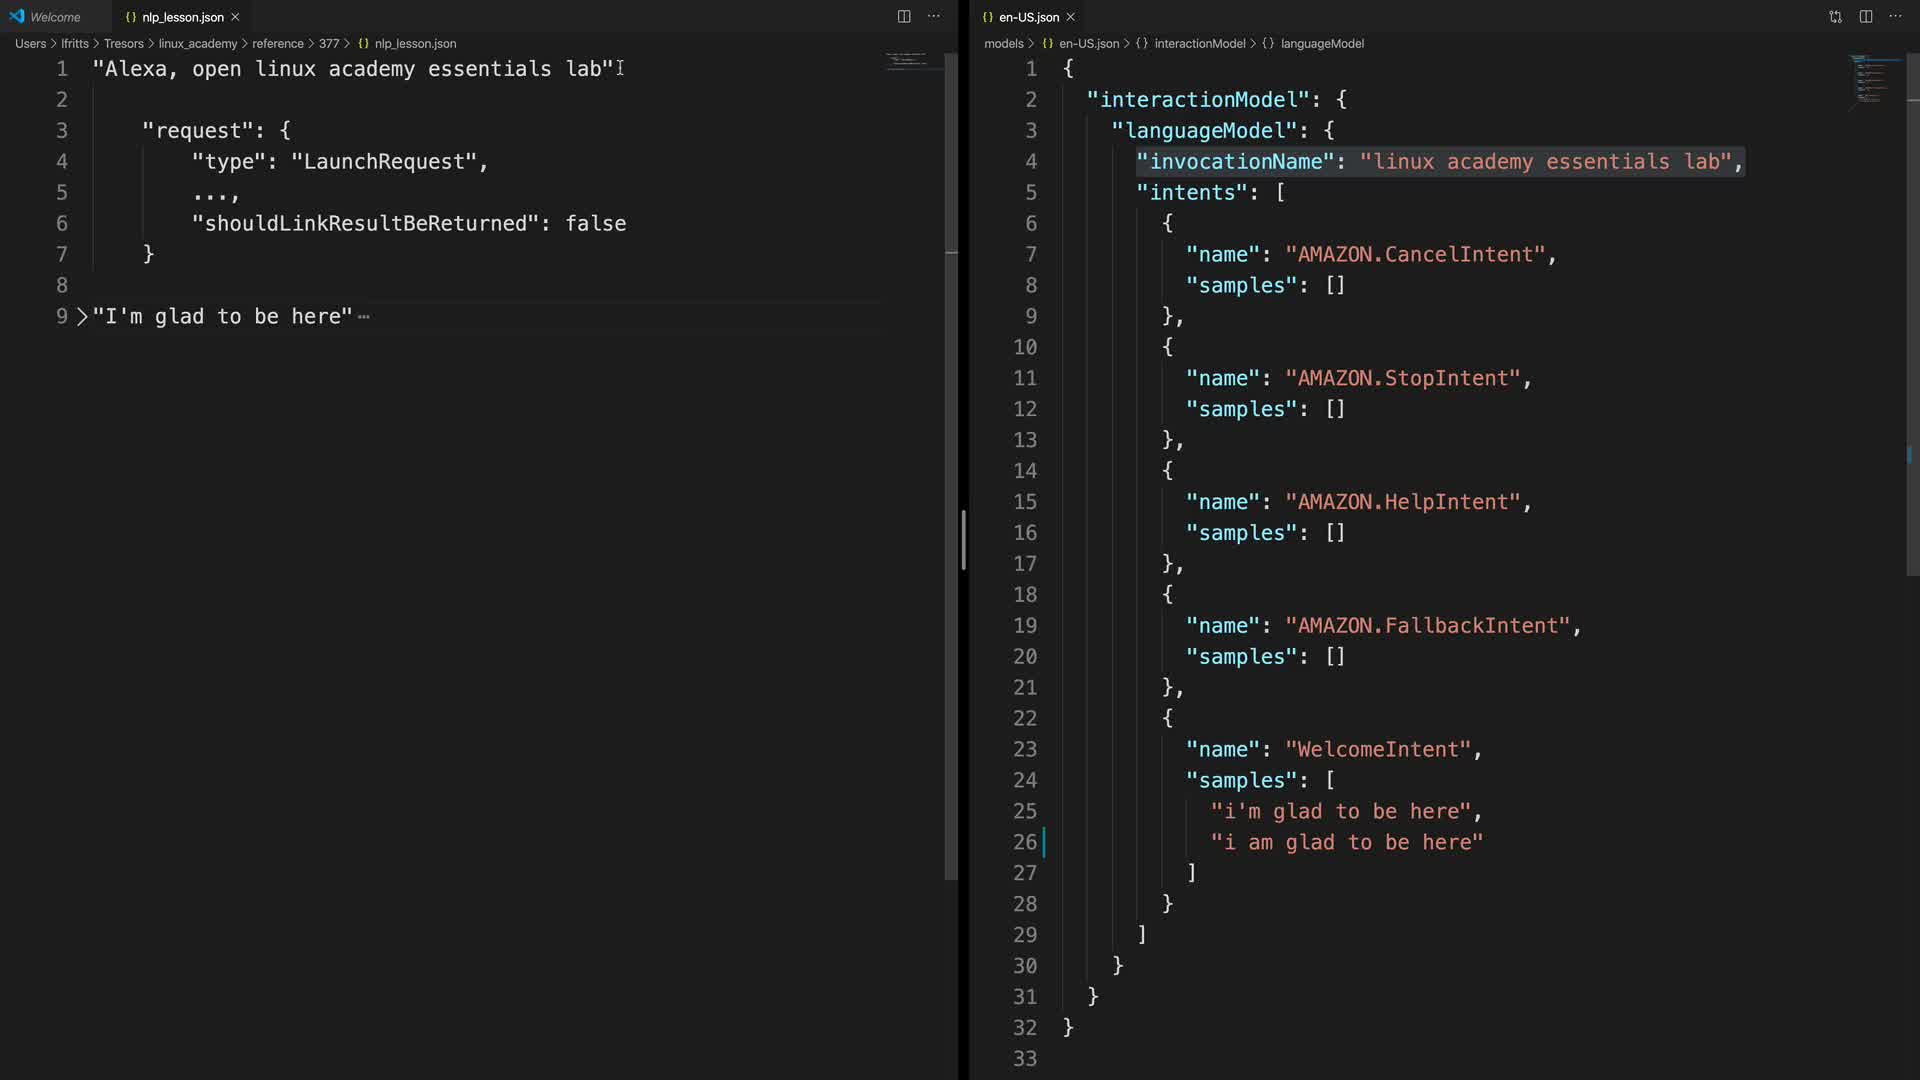Split the en-US.json editor right
Viewport: 1920px width, 1080px height.
(1866, 16)
